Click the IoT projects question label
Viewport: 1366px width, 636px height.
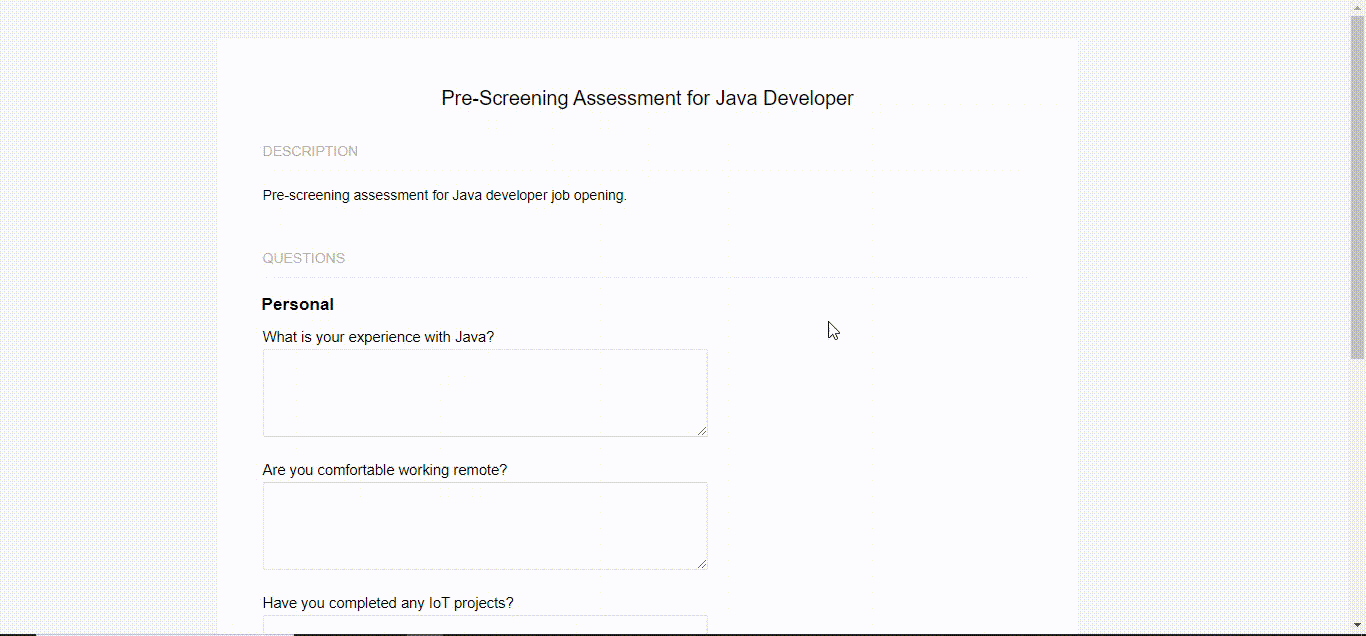(x=387, y=602)
